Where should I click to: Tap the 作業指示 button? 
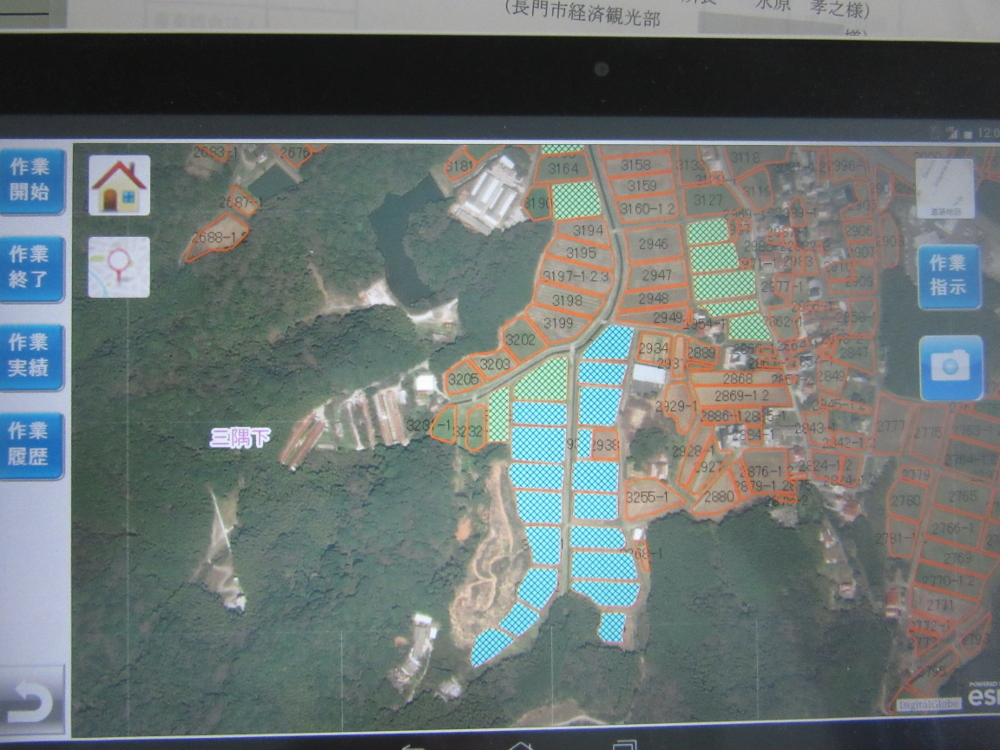(948, 277)
